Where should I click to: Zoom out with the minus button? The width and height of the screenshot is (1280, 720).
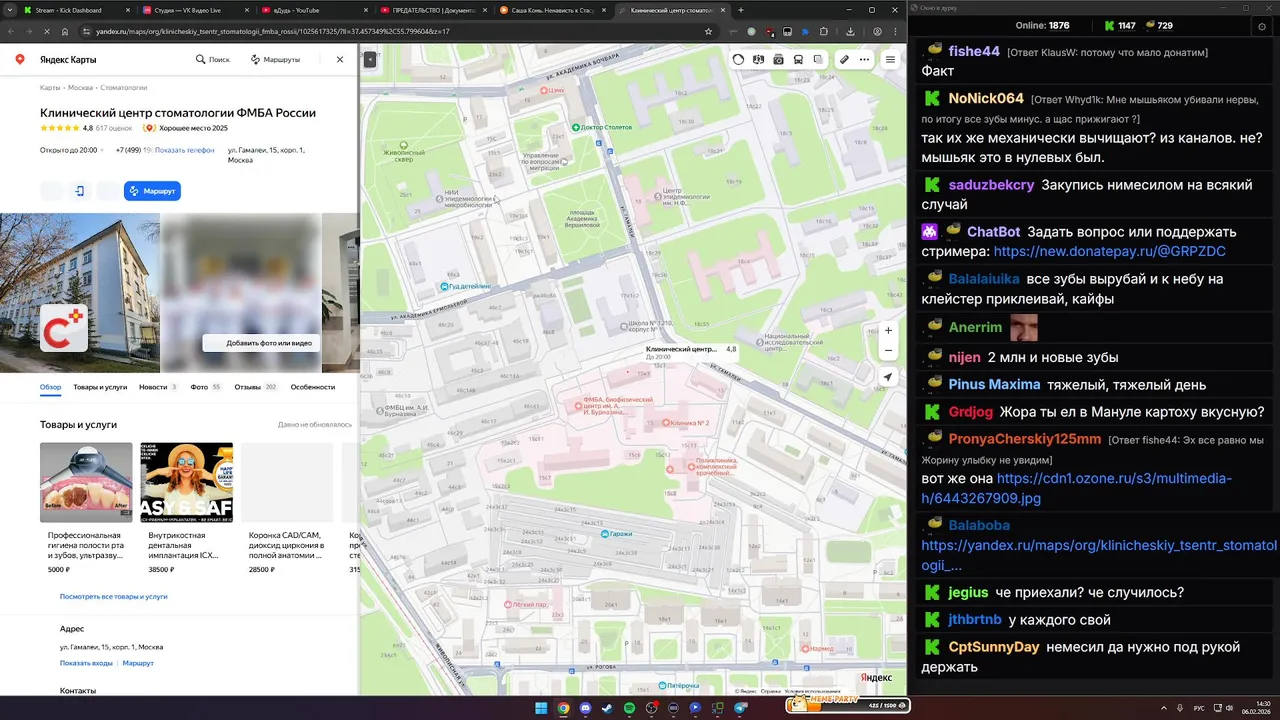coord(888,351)
